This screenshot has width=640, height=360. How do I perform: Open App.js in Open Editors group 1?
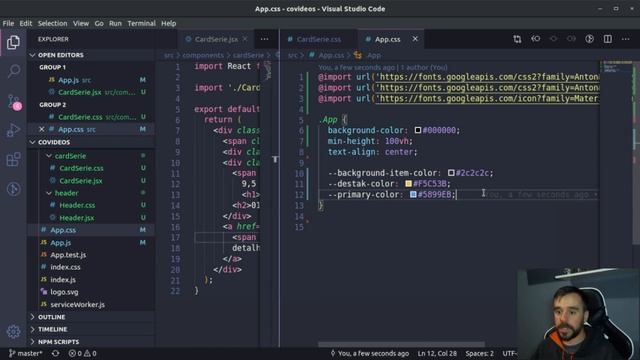pyautogui.click(x=91, y=80)
